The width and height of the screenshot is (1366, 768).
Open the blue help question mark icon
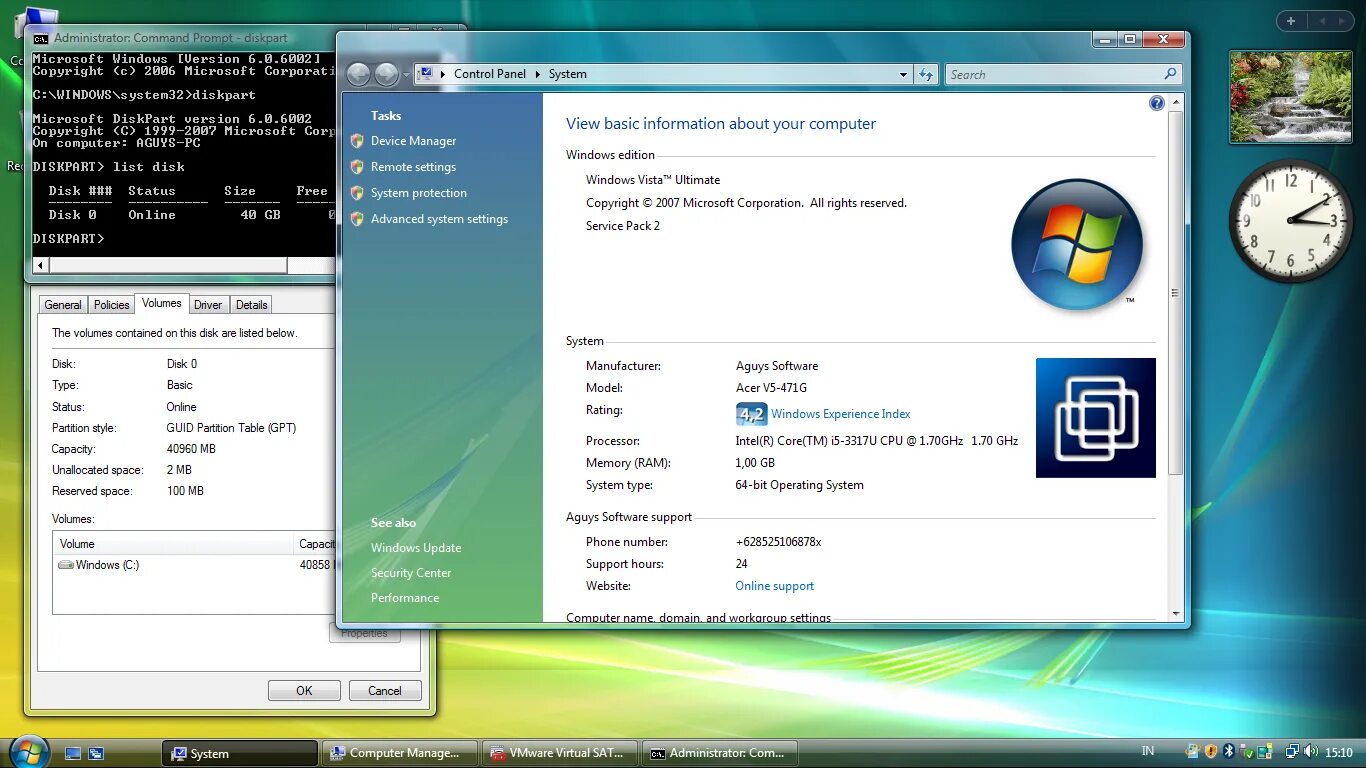pos(1157,103)
